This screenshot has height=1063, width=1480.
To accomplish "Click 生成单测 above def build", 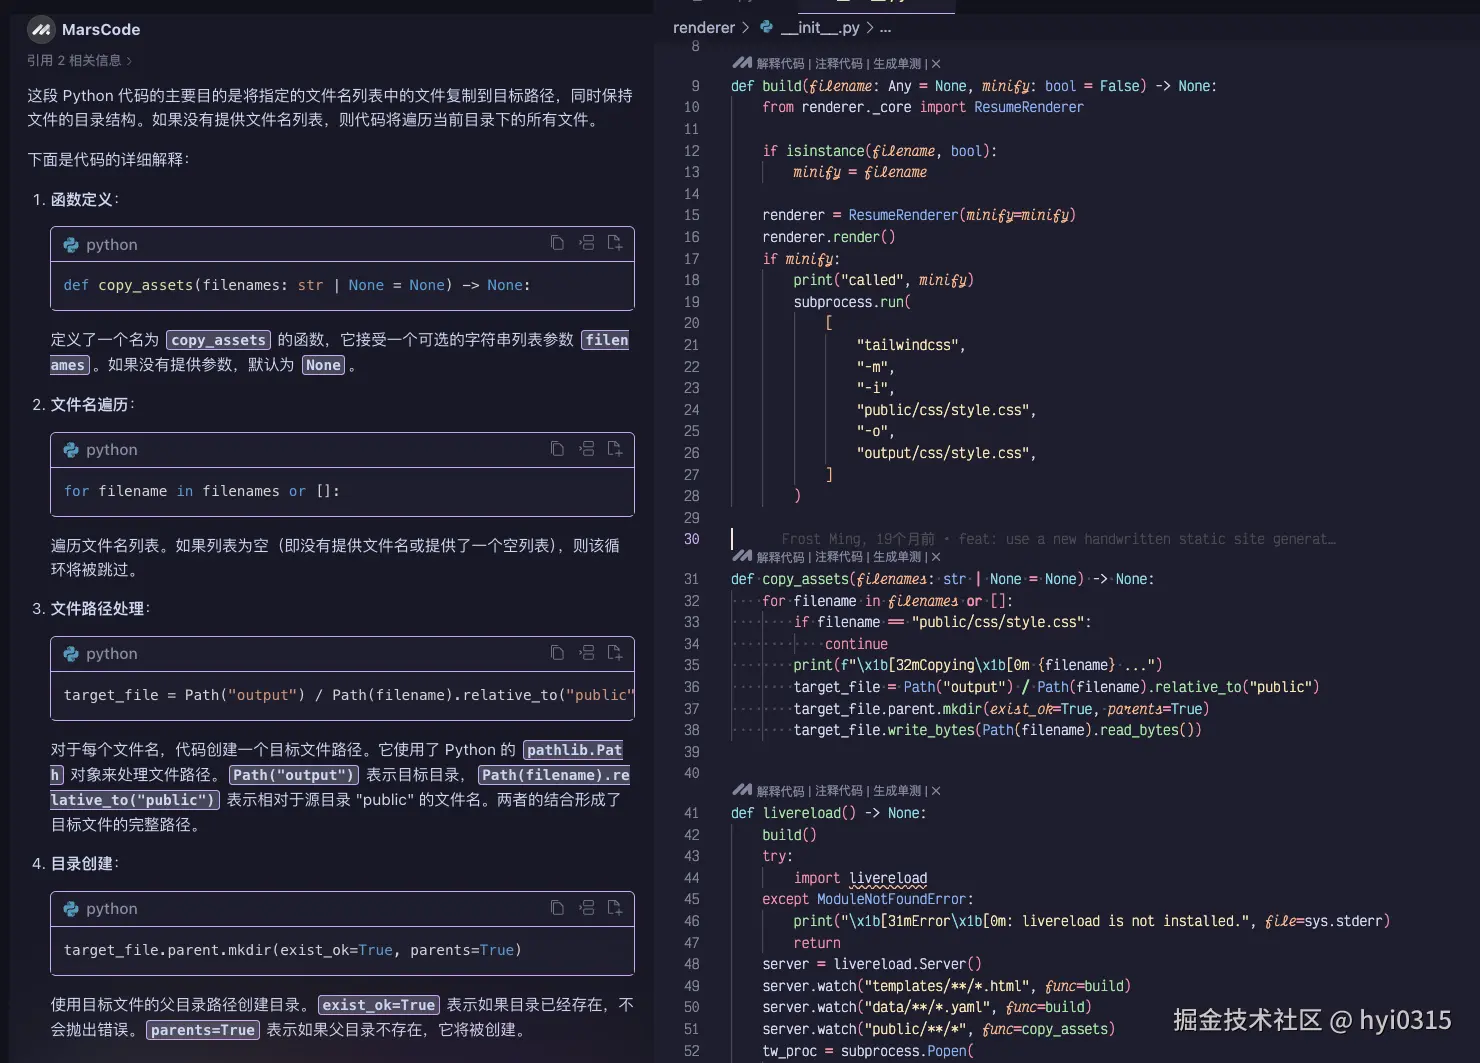I will coord(897,64).
